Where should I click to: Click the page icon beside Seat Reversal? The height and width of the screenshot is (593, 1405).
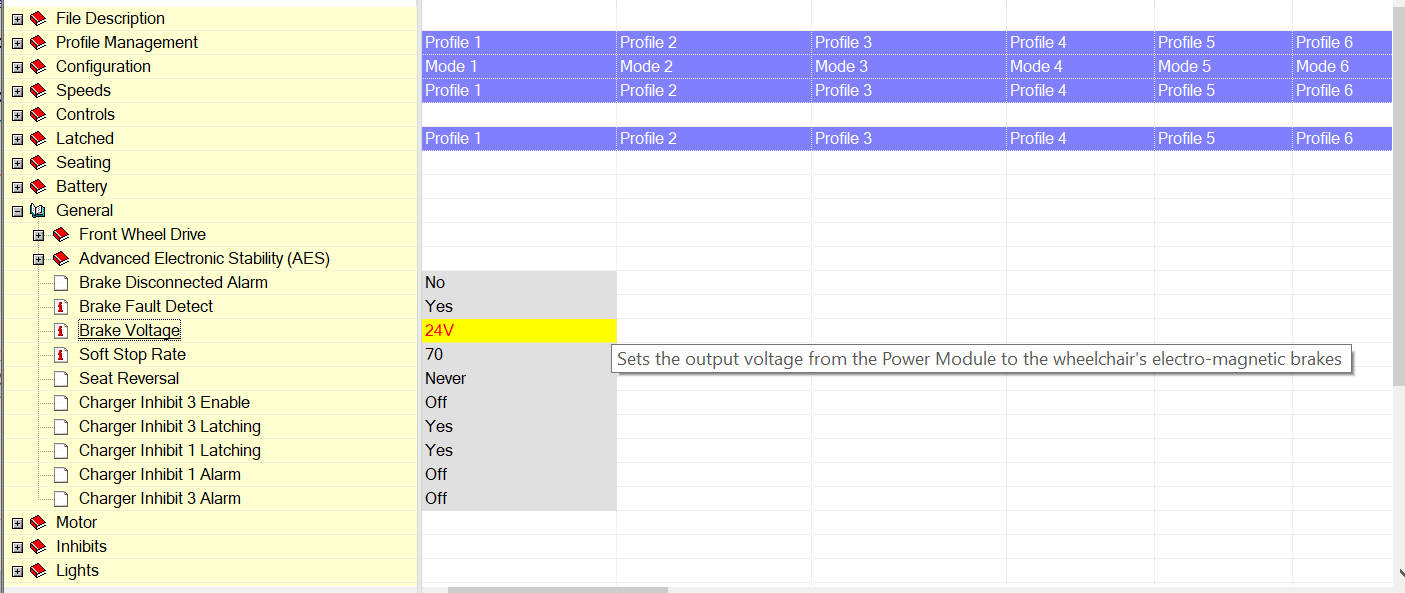click(x=61, y=379)
